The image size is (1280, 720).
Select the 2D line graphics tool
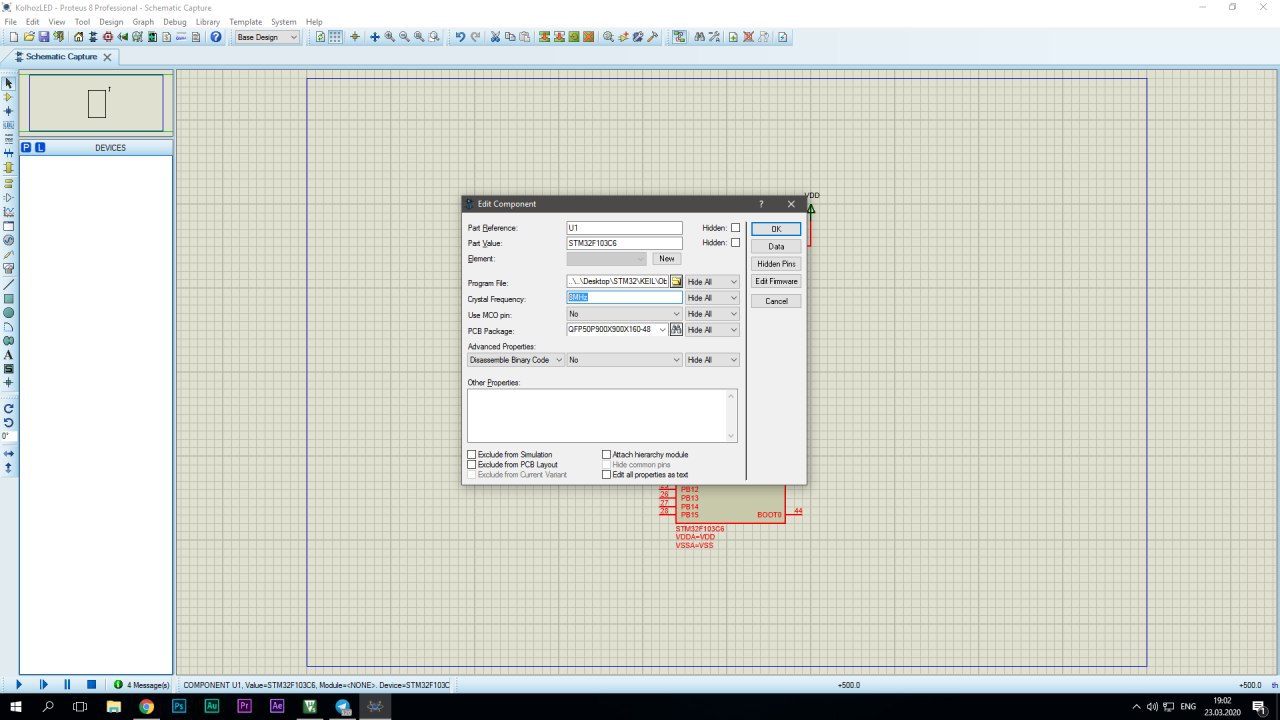point(9,284)
